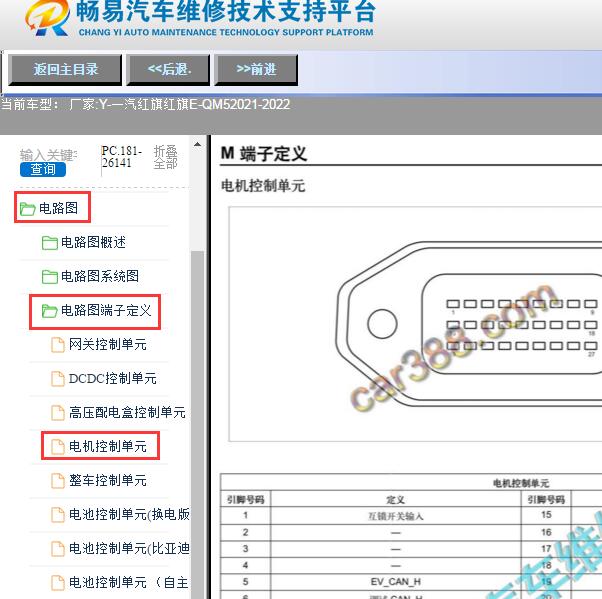Image resolution: width=602 pixels, height=599 pixels.
Task: Click the 高压配电盒控制单元 document icon
Action: 58,412
